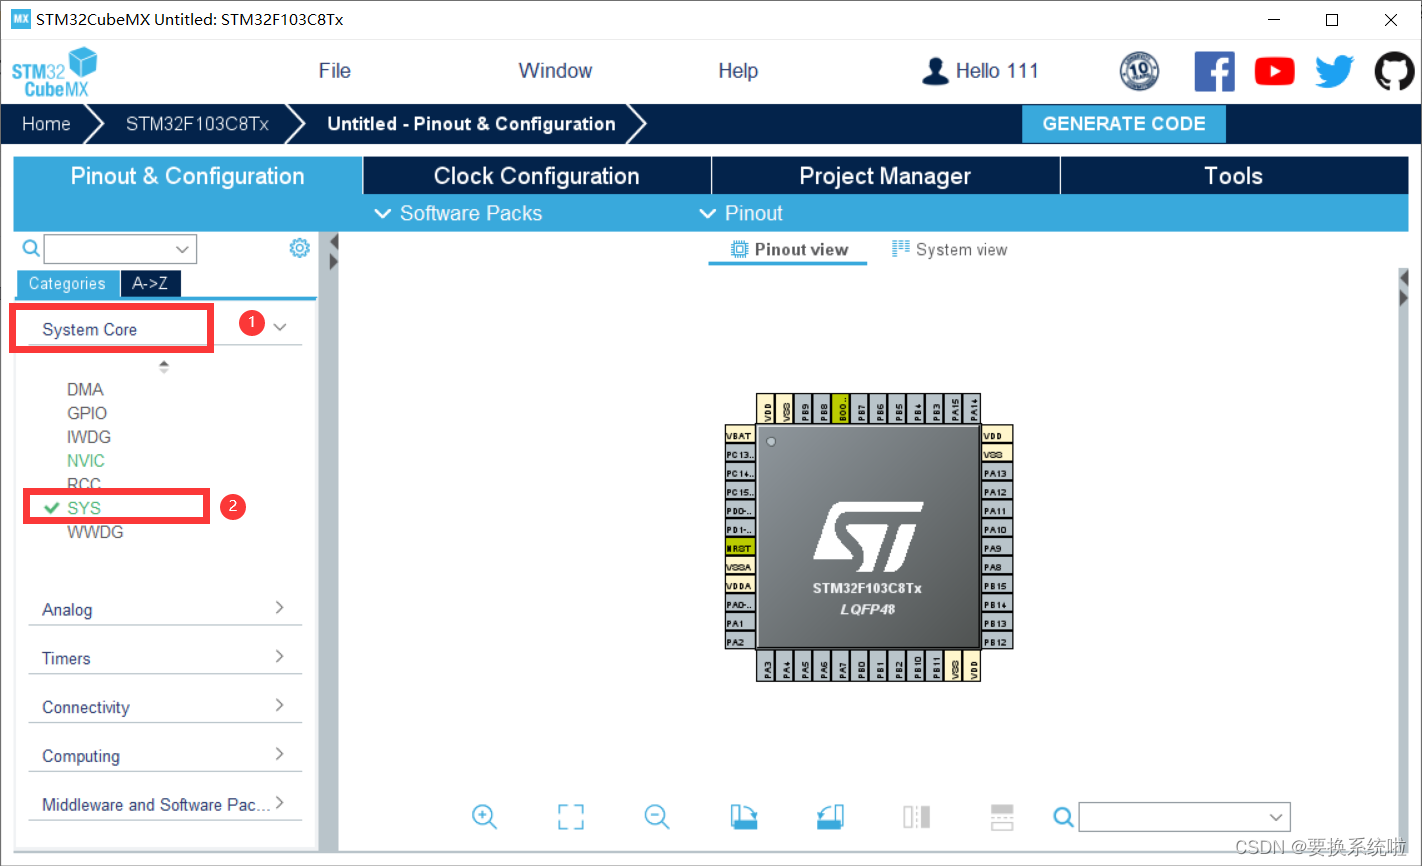Open GPIO in System Core
Image resolution: width=1422 pixels, height=866 pixels.
point(87,413)
